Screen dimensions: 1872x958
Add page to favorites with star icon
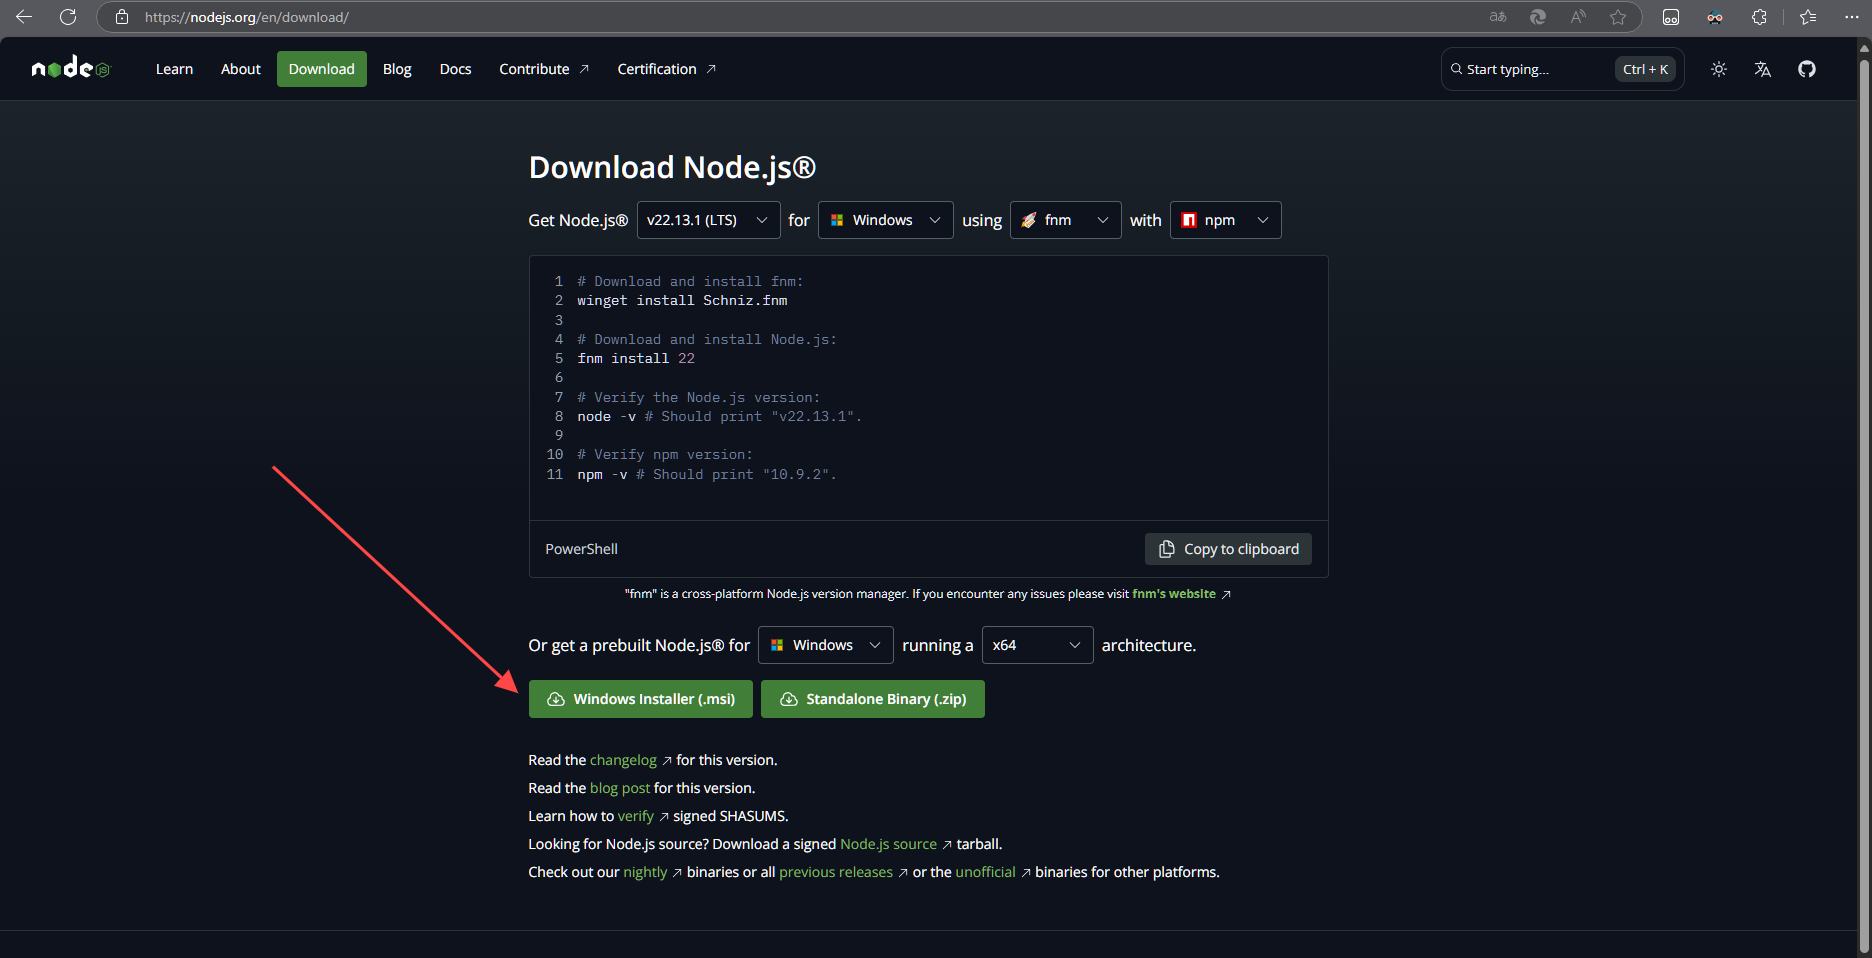pyautogui.click(x=1617, y=17)
